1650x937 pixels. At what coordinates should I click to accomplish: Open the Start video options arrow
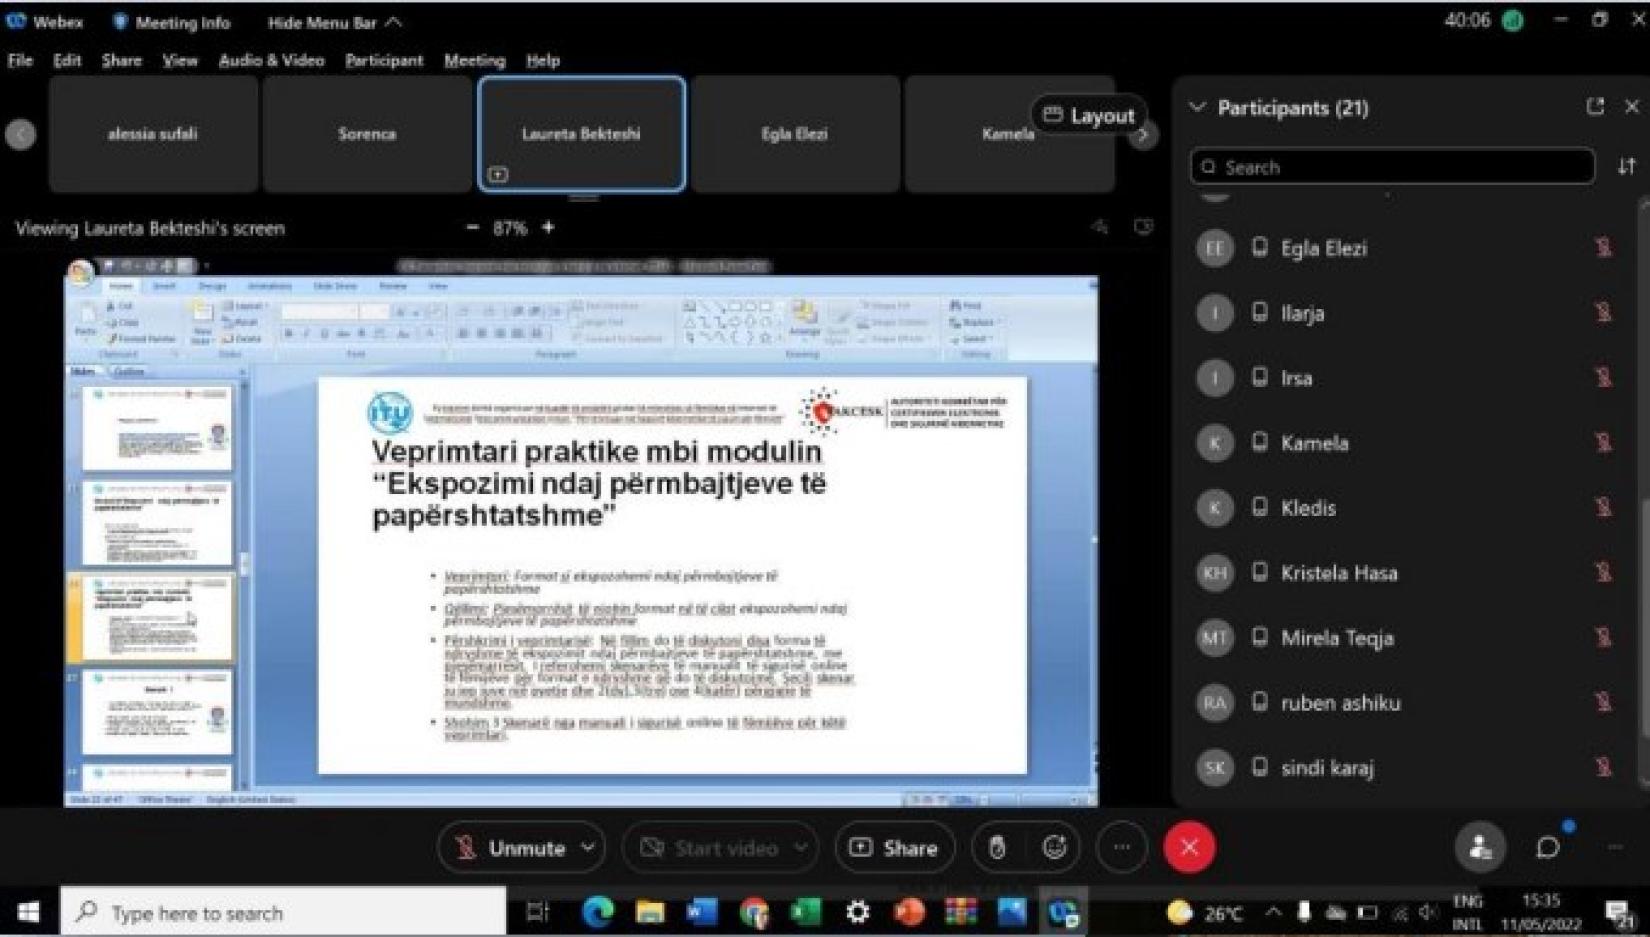[x=801, y=848]
